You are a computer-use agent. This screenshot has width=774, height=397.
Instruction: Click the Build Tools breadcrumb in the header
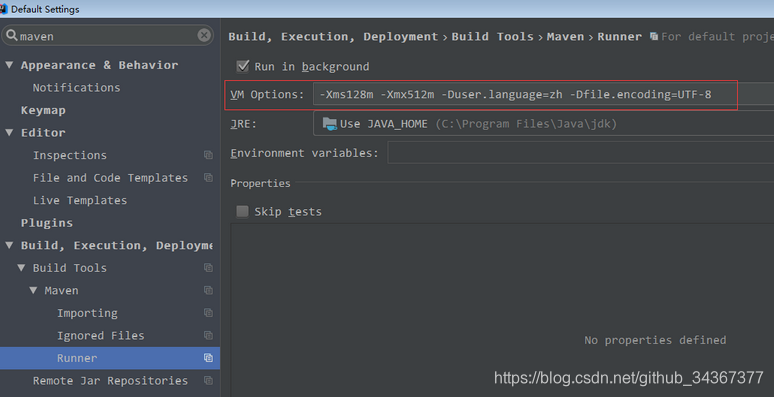pos(492,37)
